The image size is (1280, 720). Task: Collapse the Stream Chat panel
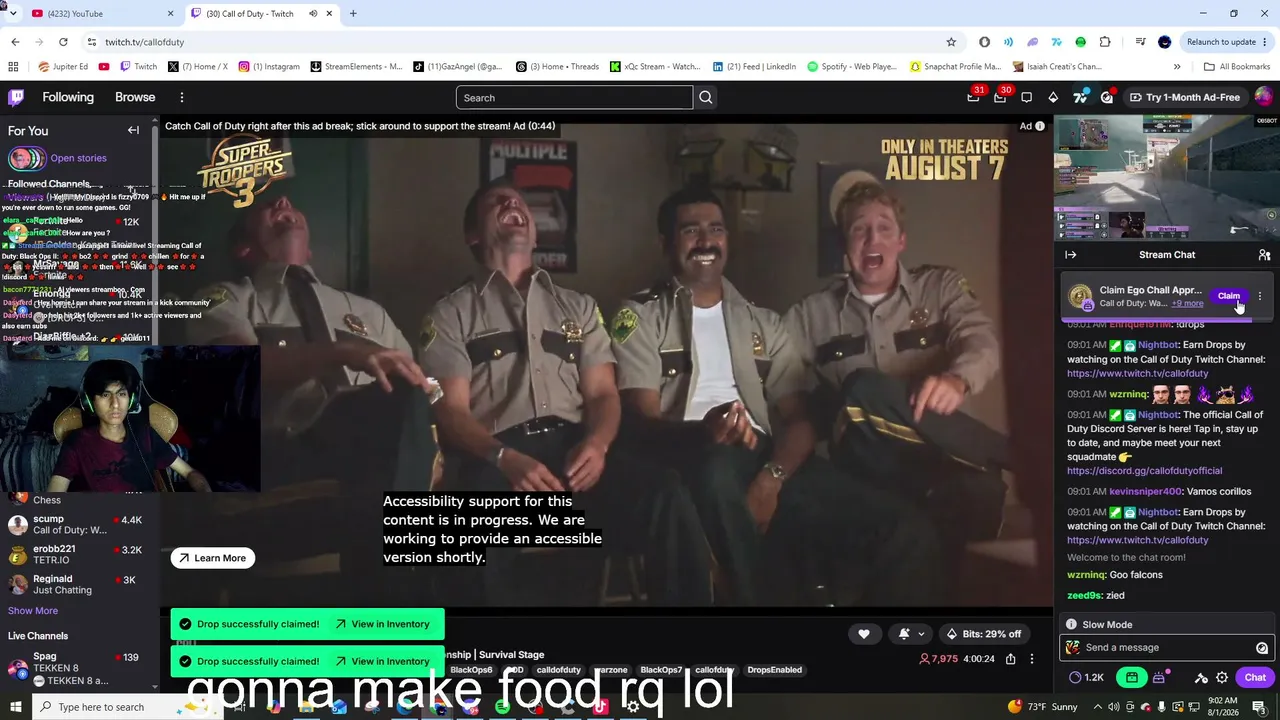pyautogui.click(x=1071, y=255)
